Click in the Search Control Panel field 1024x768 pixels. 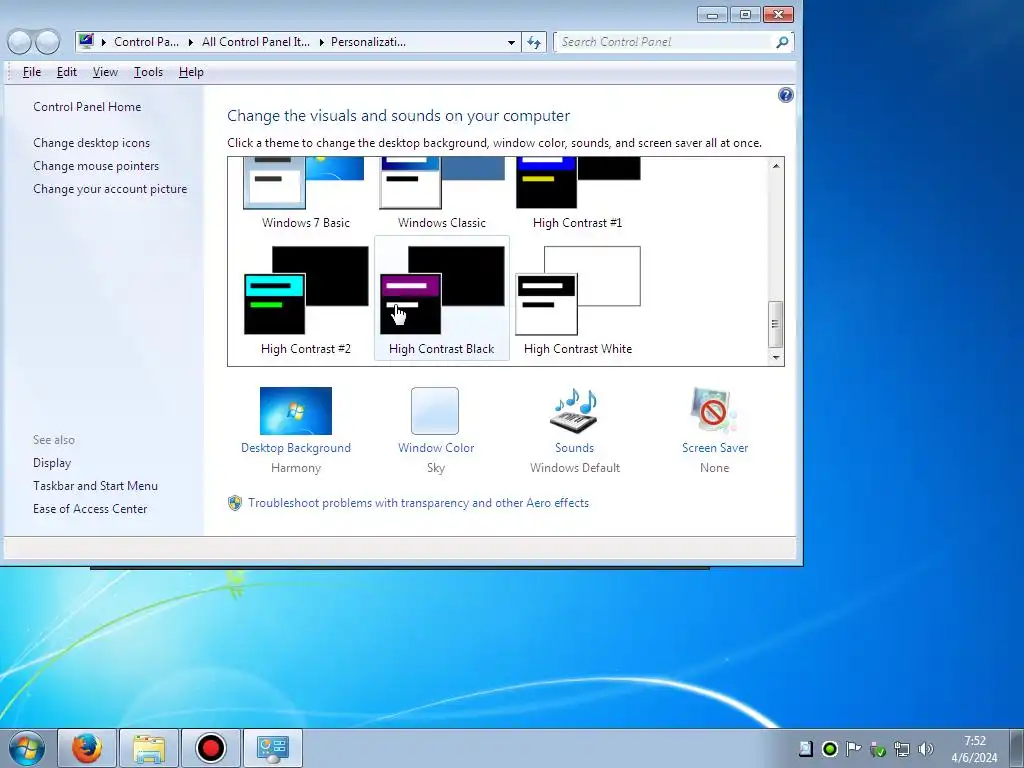665,42
